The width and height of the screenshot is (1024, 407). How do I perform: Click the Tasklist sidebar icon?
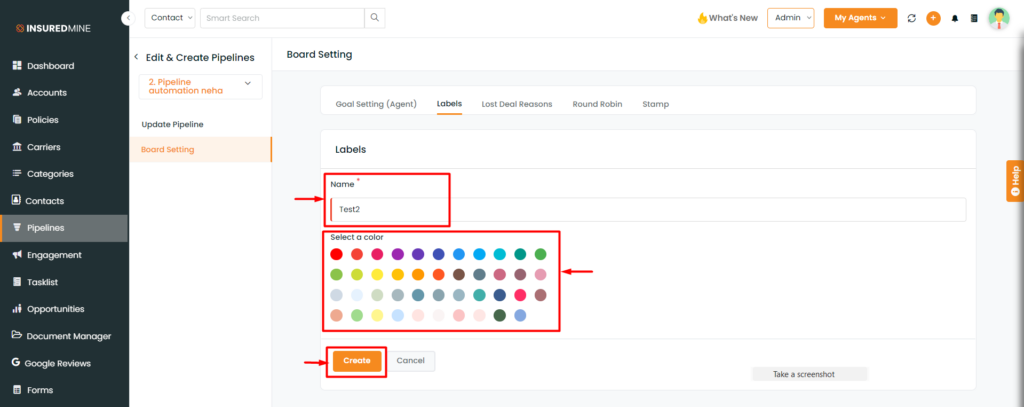(x=17, y=282)
